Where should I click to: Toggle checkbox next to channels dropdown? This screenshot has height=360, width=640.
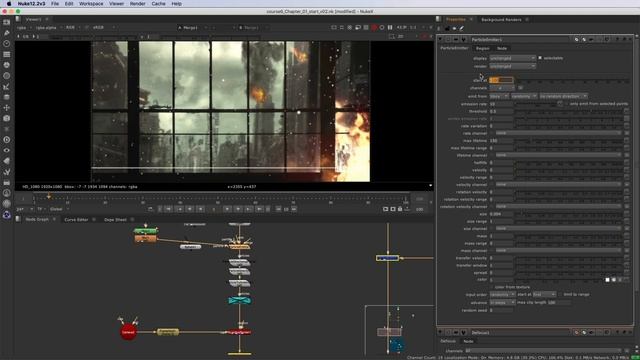520,88
